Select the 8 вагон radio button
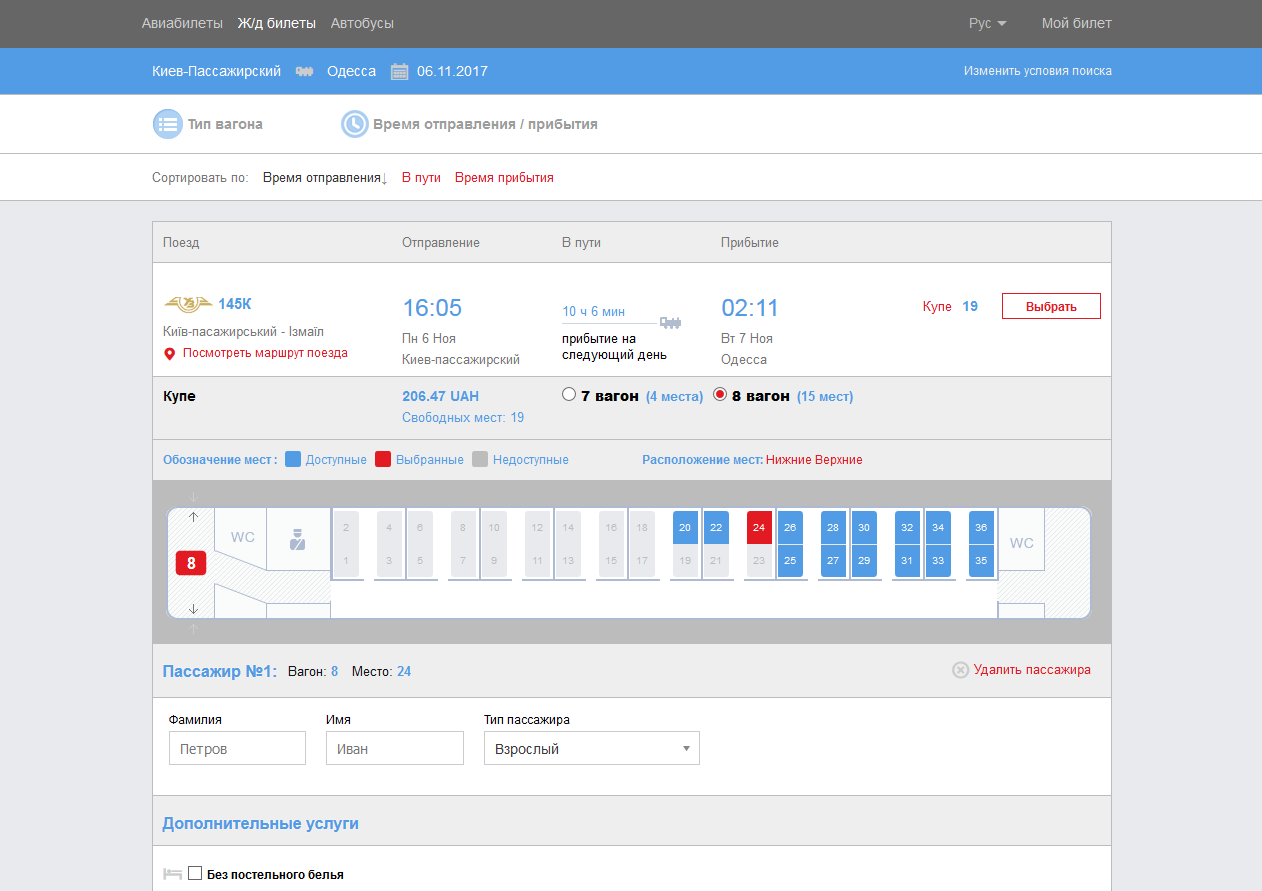The width and height of the screenshot is (1262, 891). pos(720,395)
